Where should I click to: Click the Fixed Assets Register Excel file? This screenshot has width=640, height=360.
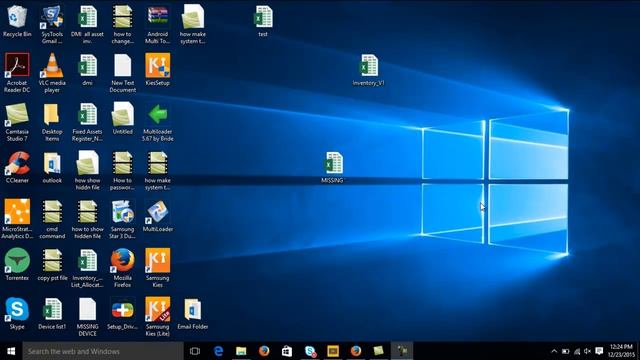coord(87,122)
